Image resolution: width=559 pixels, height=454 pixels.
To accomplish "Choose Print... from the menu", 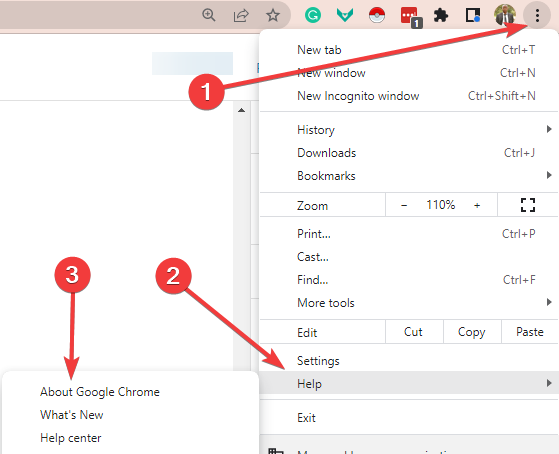I will [x=409, y=234].
